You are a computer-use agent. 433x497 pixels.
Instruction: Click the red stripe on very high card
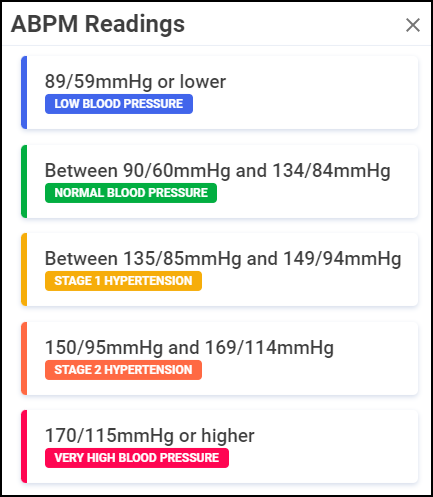(x=24, y=446)
